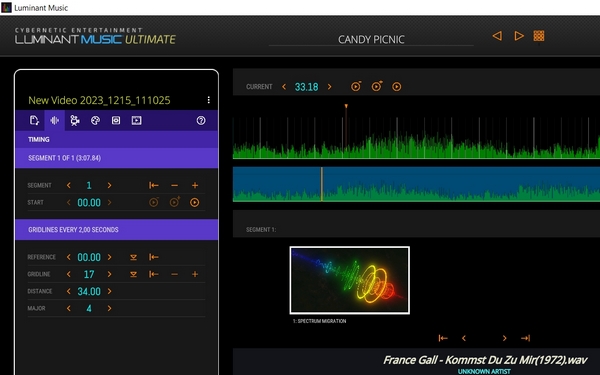The height and width of the screenshot is (375, 600).
Task: Increase the SEGMENT number
Action: pos(109,185)
